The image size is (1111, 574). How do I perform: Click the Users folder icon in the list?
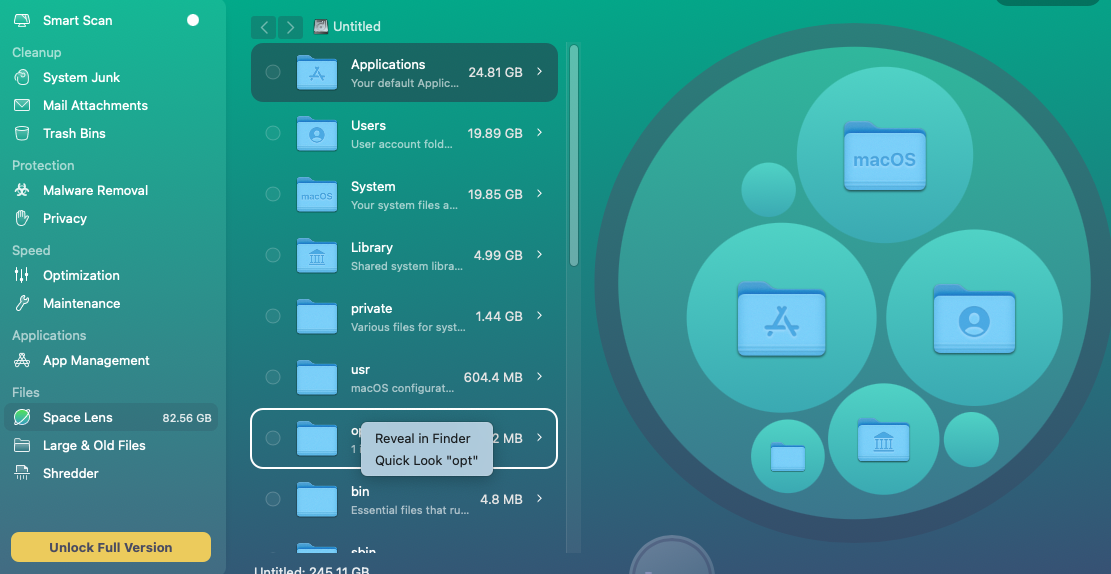(x=317, y=133)
